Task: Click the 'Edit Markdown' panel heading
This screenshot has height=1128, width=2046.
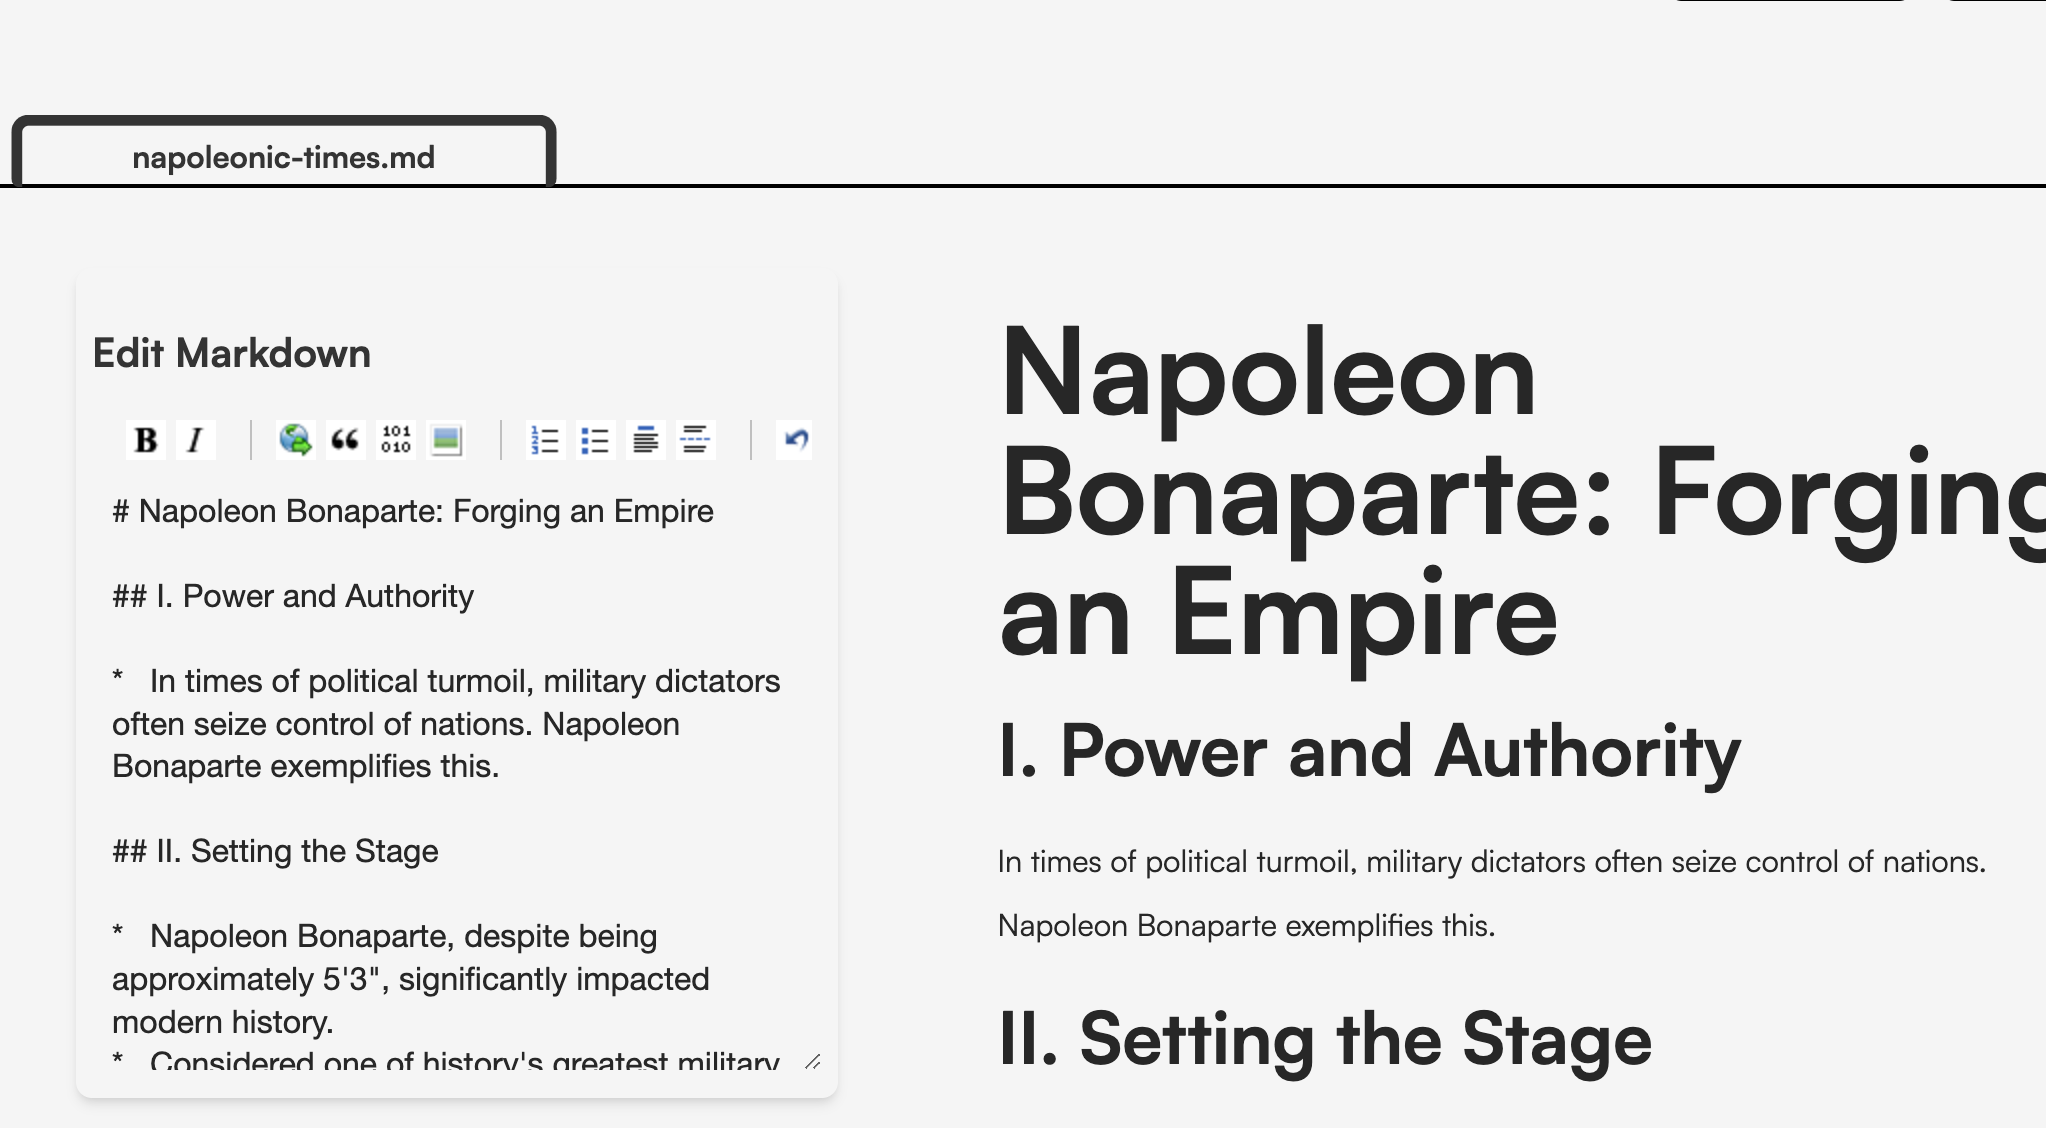Action: 232,354
